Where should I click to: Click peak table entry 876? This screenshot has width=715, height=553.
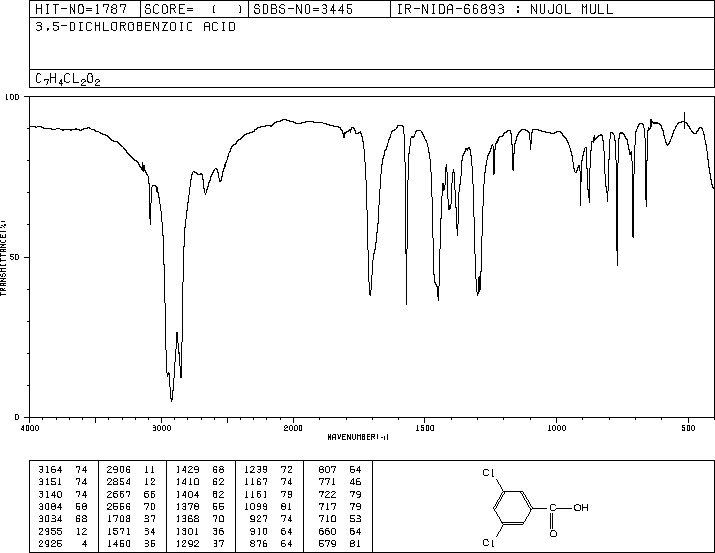coord(259,544)
